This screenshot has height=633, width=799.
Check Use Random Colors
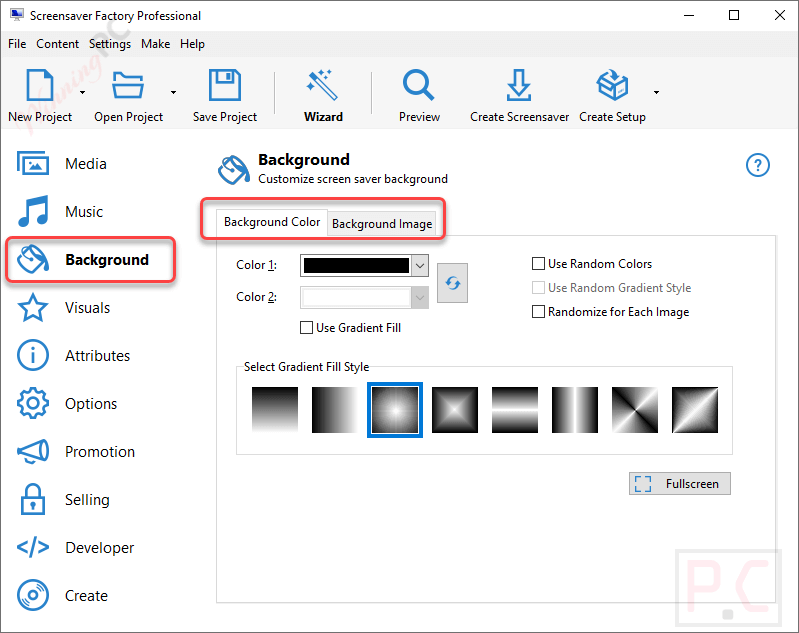tap(538, 263)
